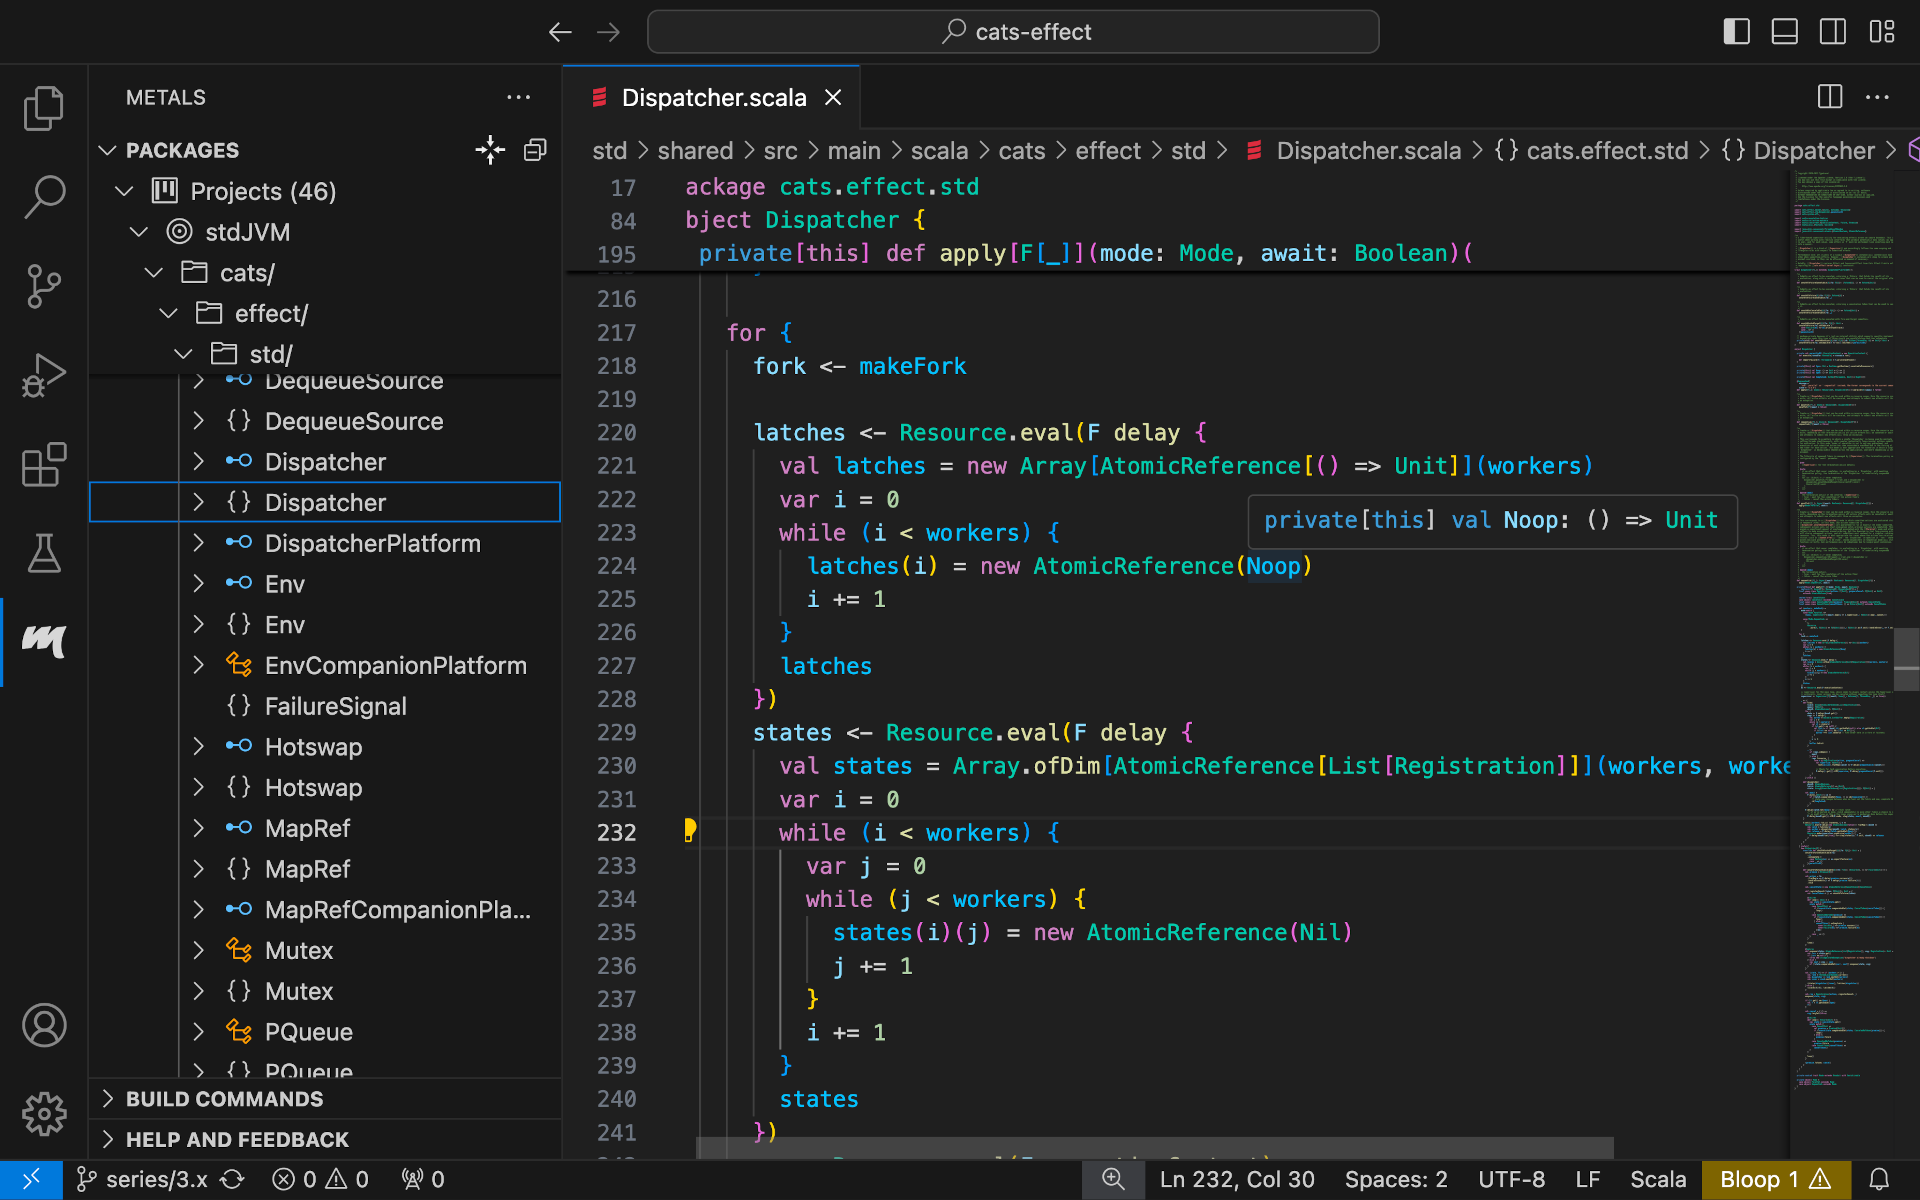This screenshot has height=1200, width=1920.
Task: Click the Search icon in activity bar
Action: pyautogui.click(x=44, y=197)
